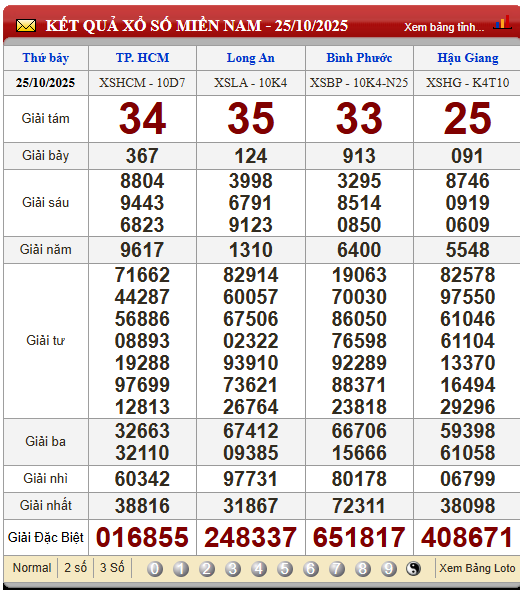
Task: Select digit filter ball 1
Action: [181, 569]
